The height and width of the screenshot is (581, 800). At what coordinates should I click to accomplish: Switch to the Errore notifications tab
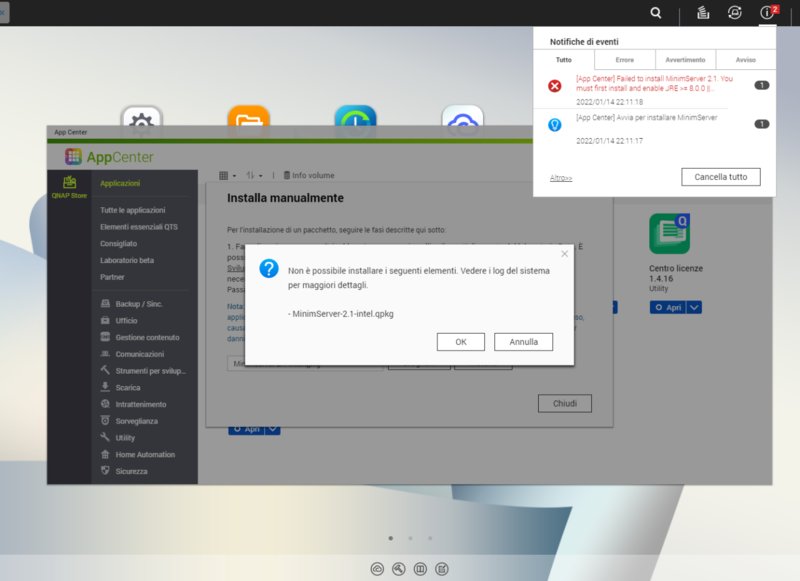[624, 60]
